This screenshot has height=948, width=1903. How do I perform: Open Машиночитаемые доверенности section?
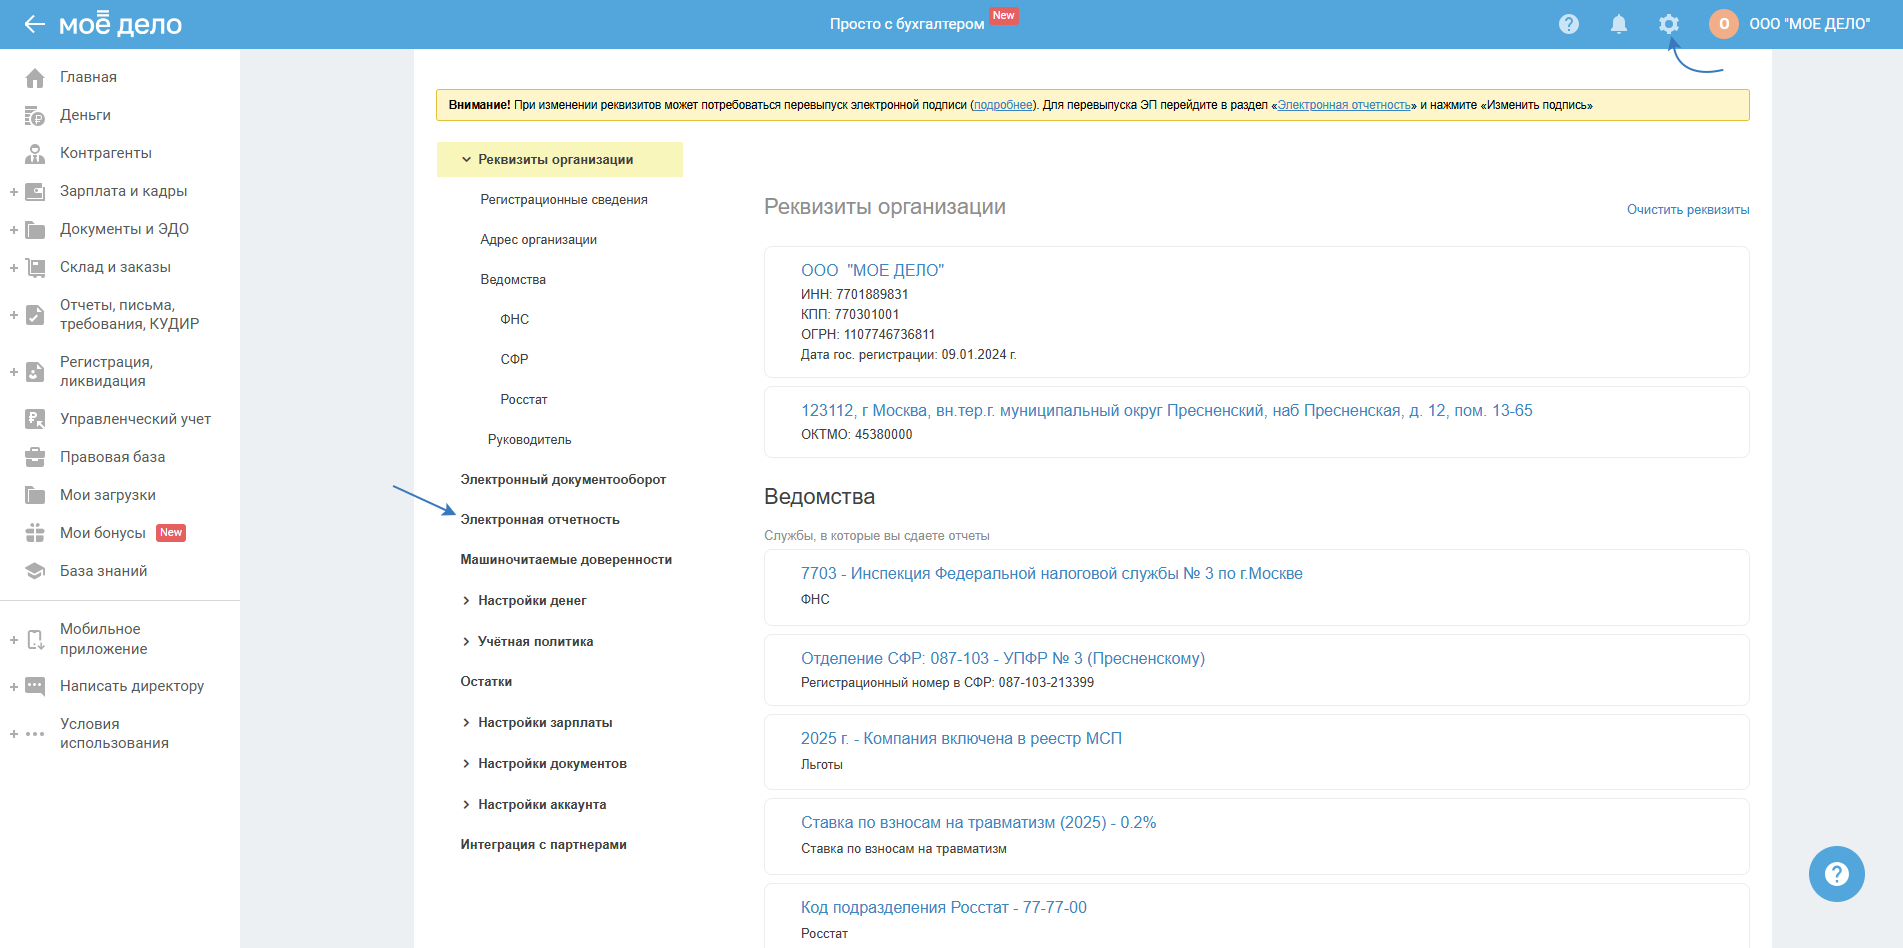point(566,560)
